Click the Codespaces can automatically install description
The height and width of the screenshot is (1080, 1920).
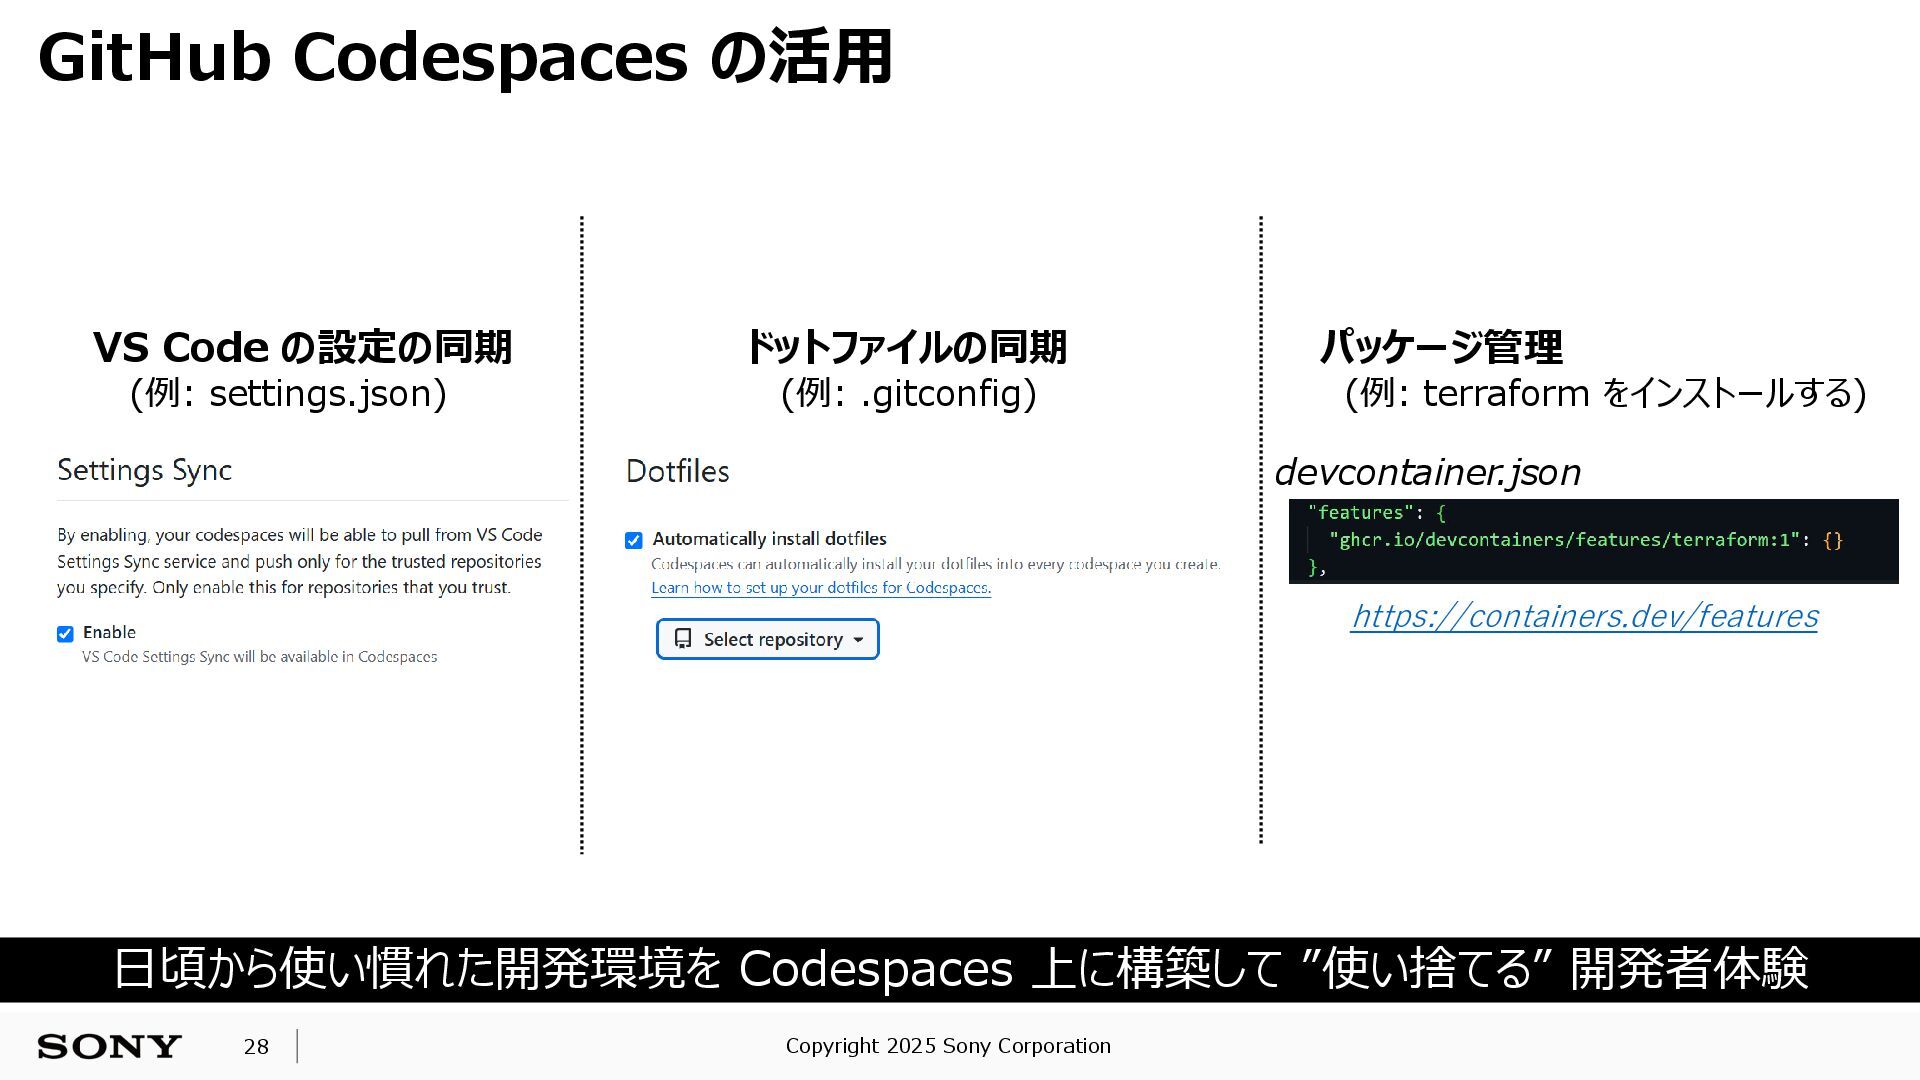[x=936, y=565]
